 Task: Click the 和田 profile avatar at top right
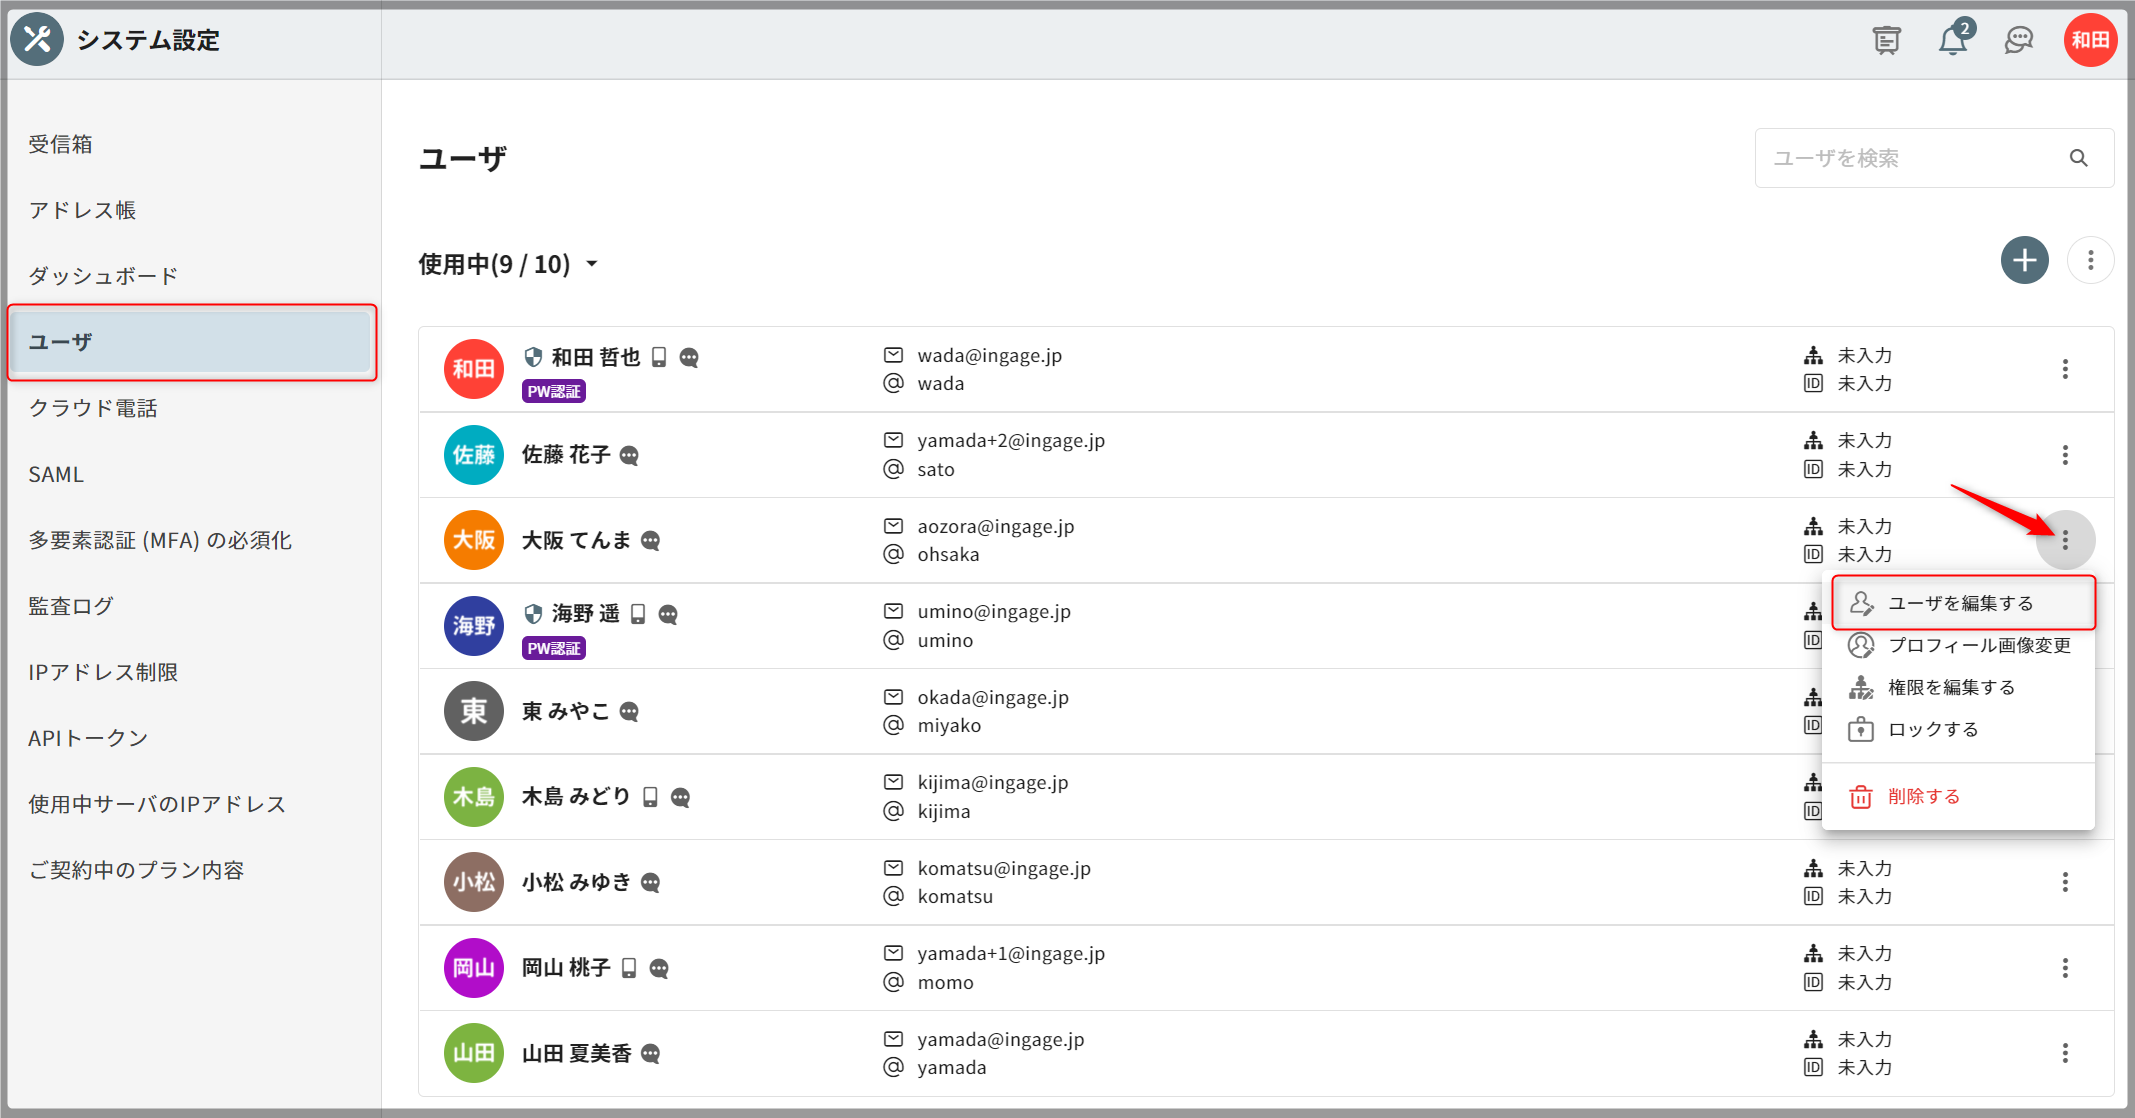coord(2090,40)
